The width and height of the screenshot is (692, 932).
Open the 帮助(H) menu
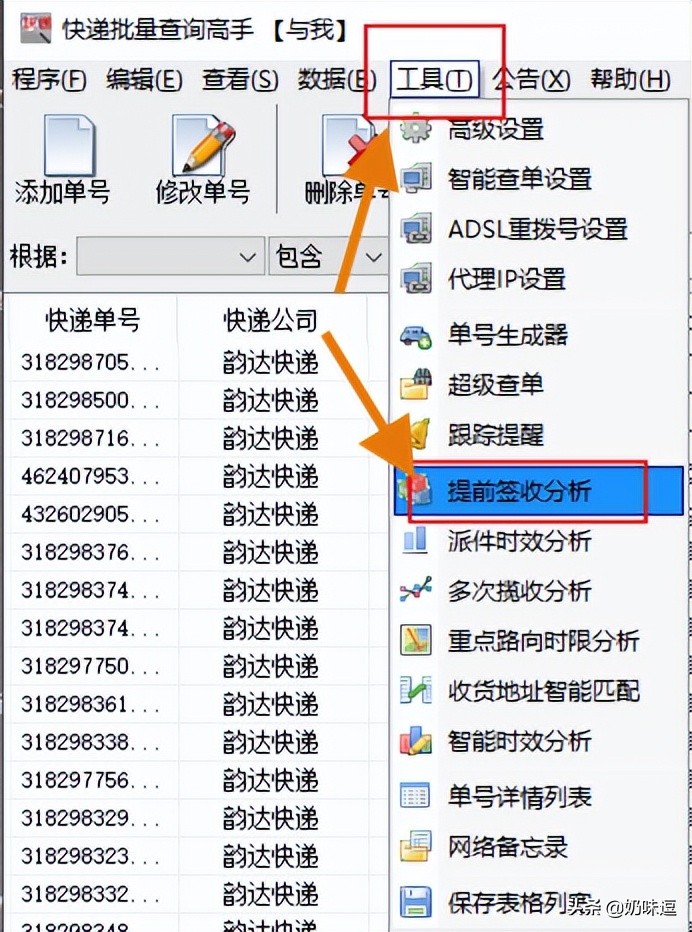click(x=630, y=80)
